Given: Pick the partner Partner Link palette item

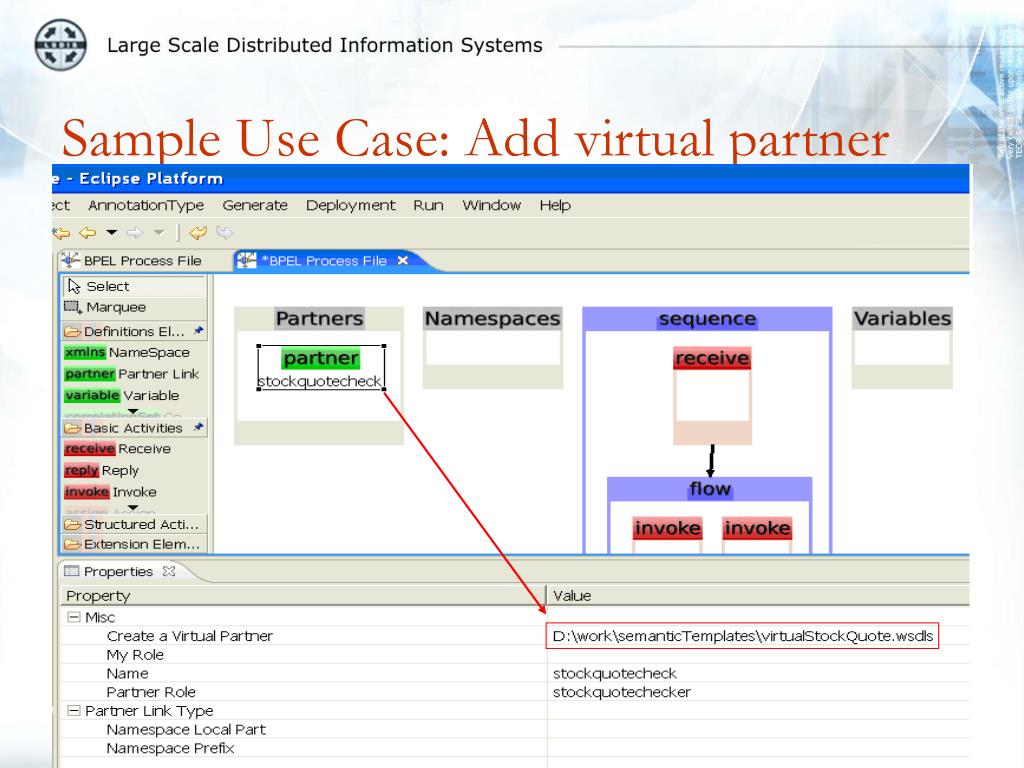Looking at the screenshot, I should 132,374.
